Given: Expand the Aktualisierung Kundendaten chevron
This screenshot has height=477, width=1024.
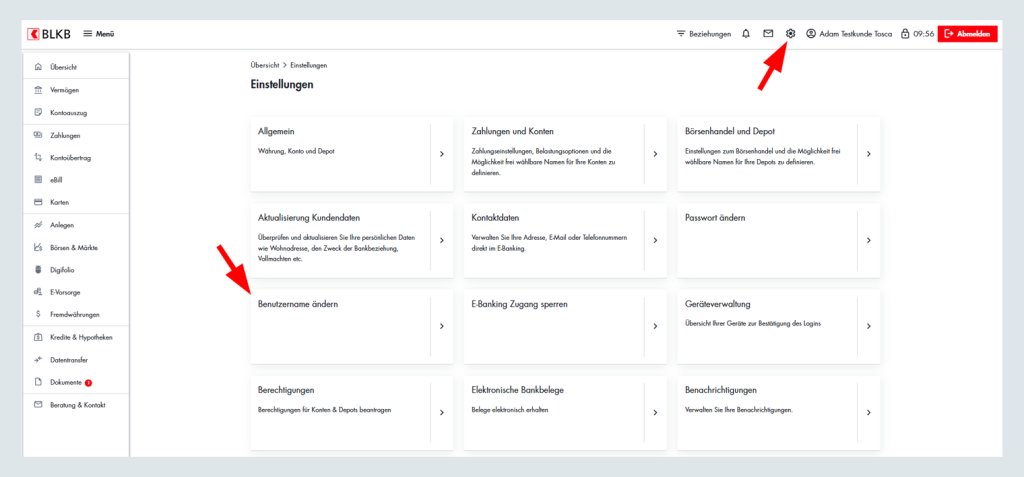Looking at the screenshot, I should pos(441,240).
